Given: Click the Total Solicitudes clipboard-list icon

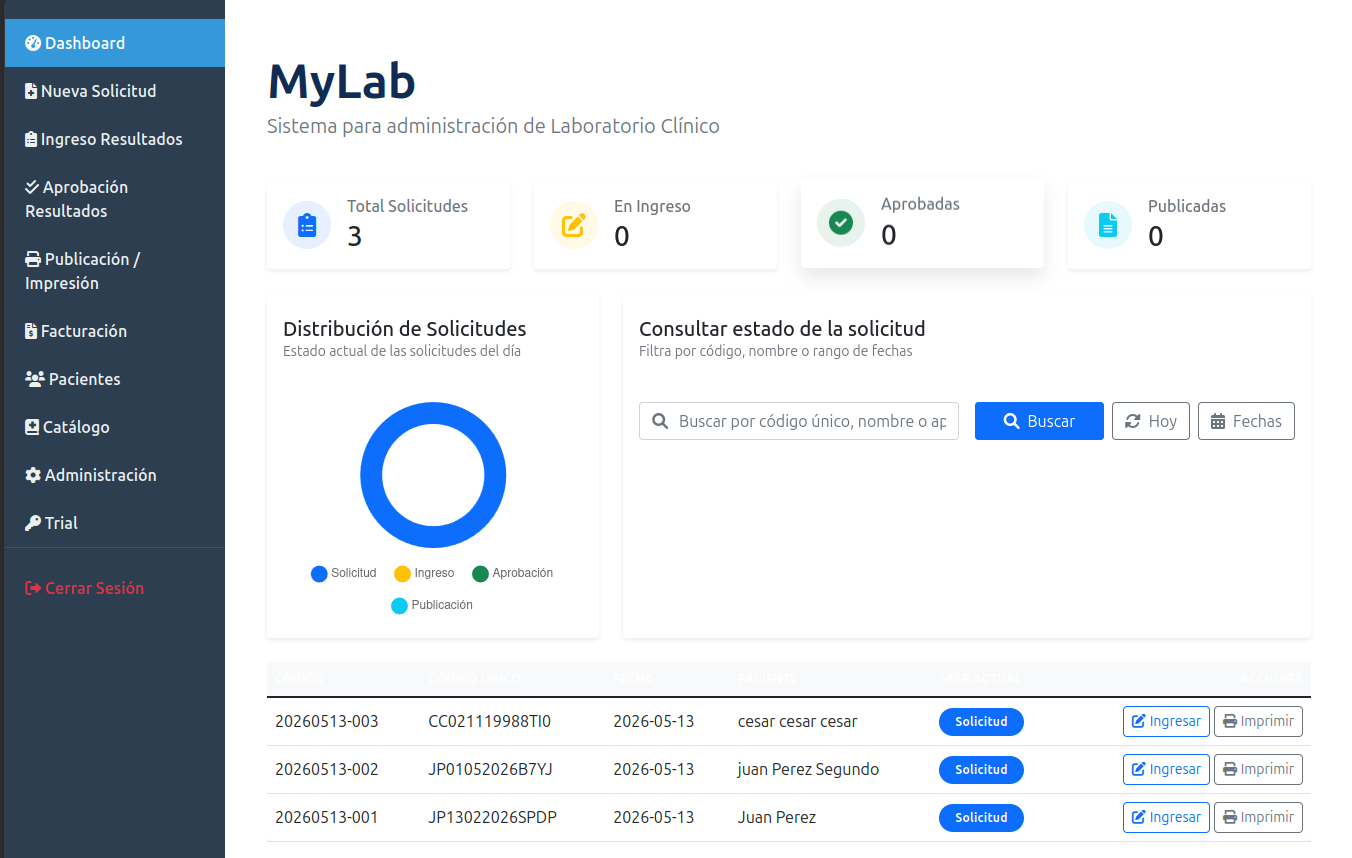Looking at the screenshot, I should point(307,225).
